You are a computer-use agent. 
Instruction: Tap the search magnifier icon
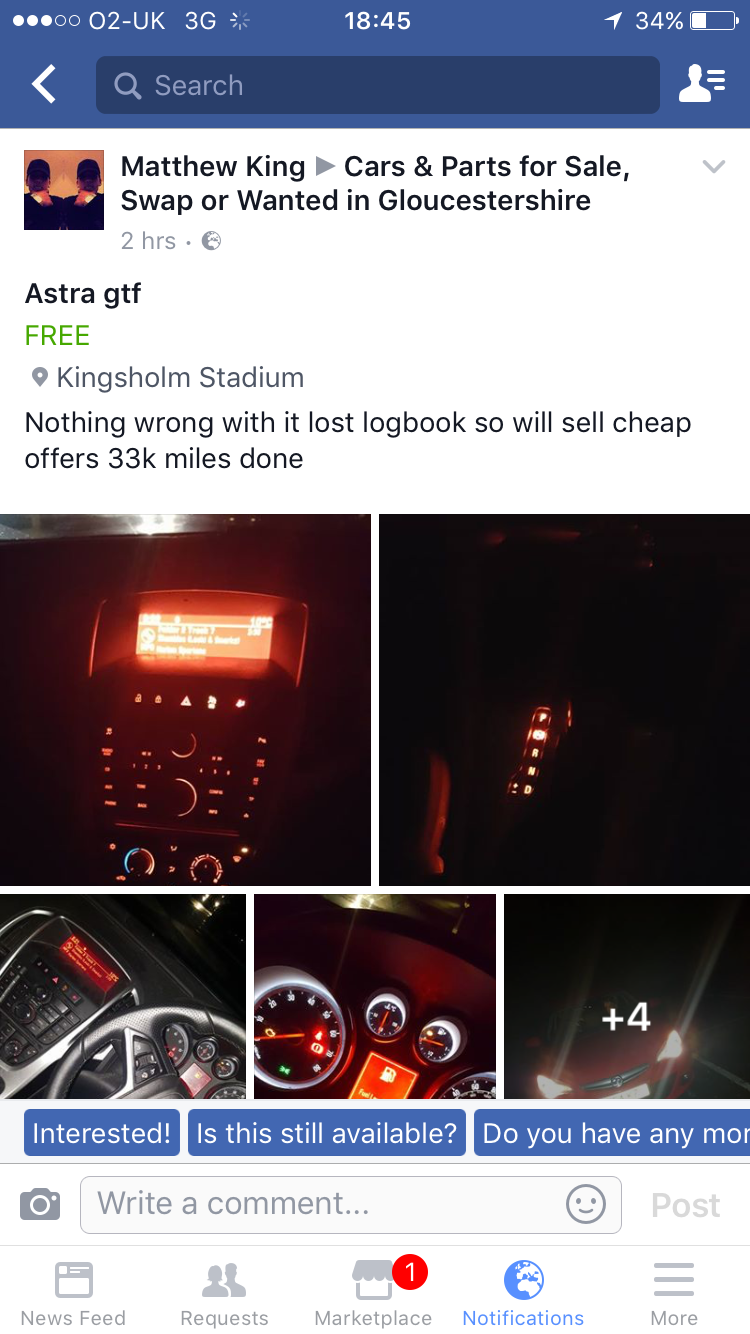pos(127,86)
